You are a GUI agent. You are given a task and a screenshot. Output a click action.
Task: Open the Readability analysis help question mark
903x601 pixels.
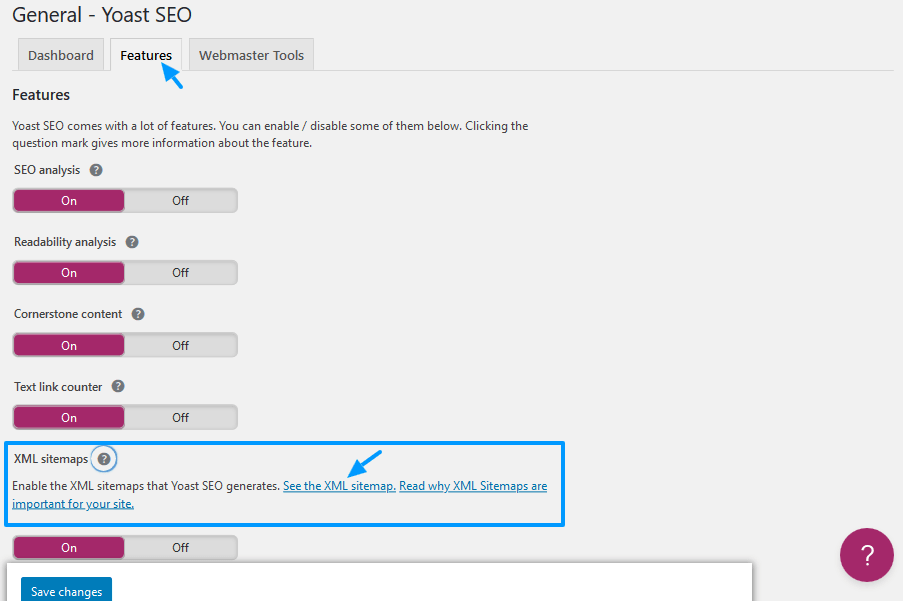[132, 242]
